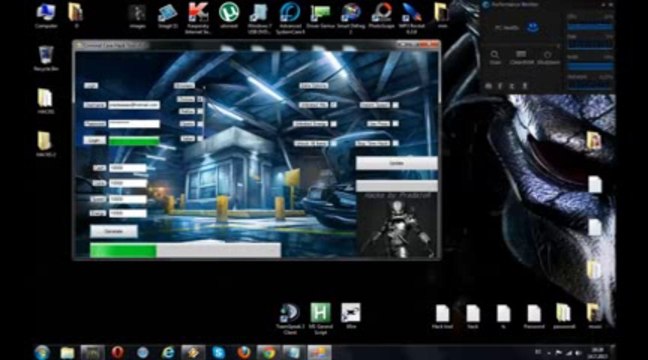Open the green H script icon on desktop
Viewport: 648px width, 360px height.
[320, 318]
